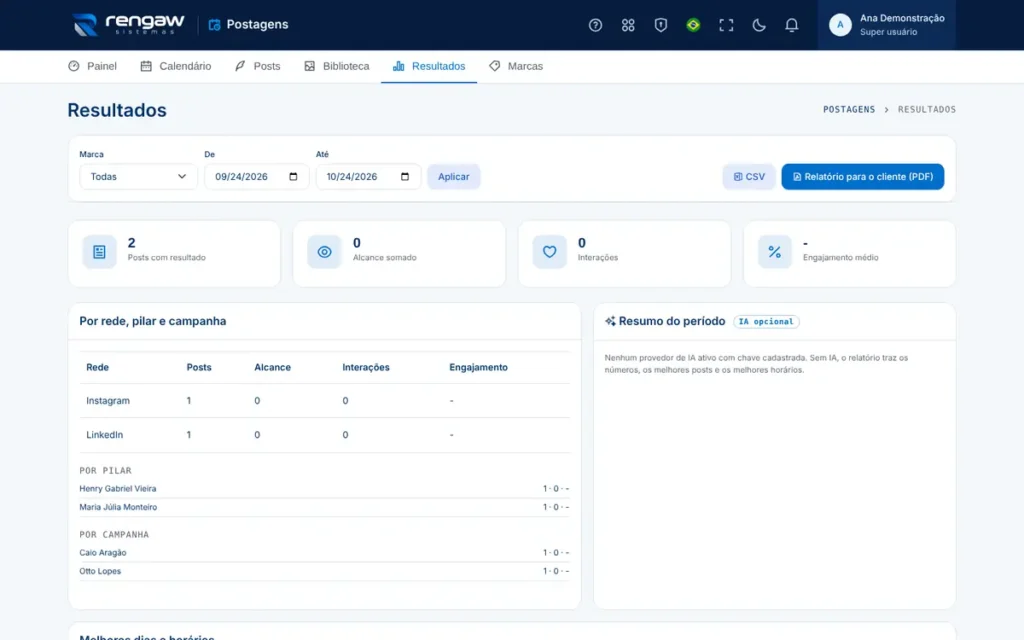
Task: Select the Resultados tab
Action: tap(429, 66)
